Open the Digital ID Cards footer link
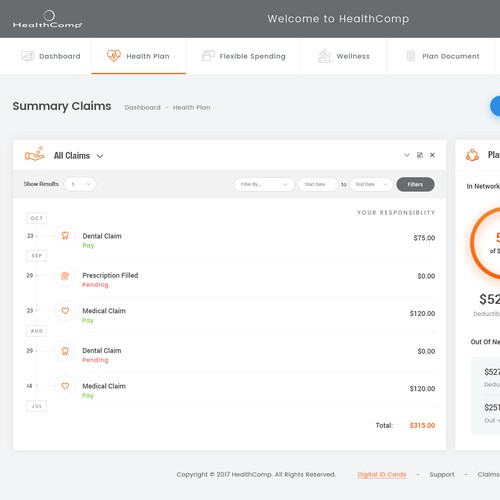This screenshot has width=500, height=500. [382, 474]
